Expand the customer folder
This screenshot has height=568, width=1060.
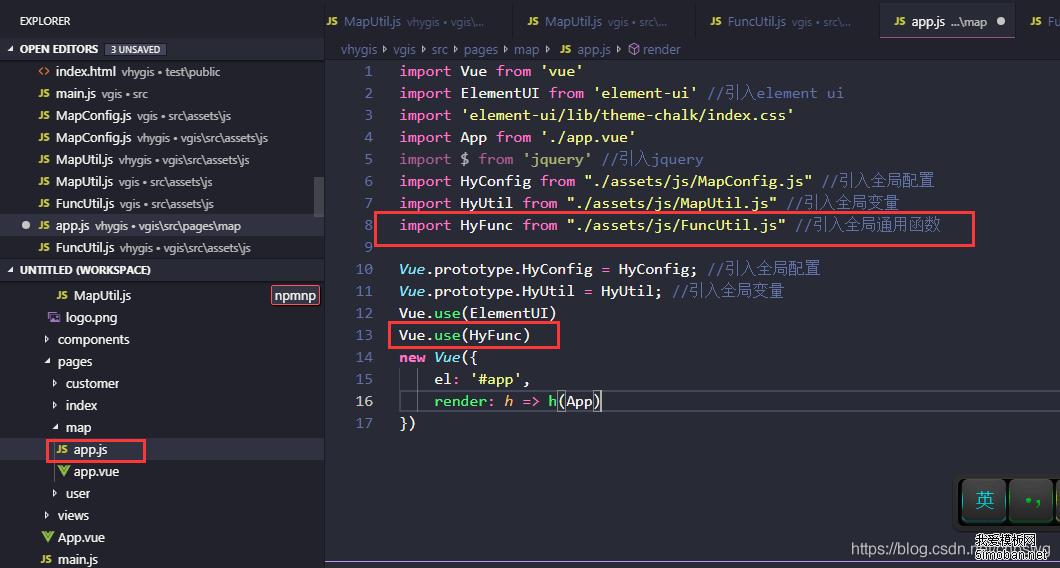pos(55,384)
